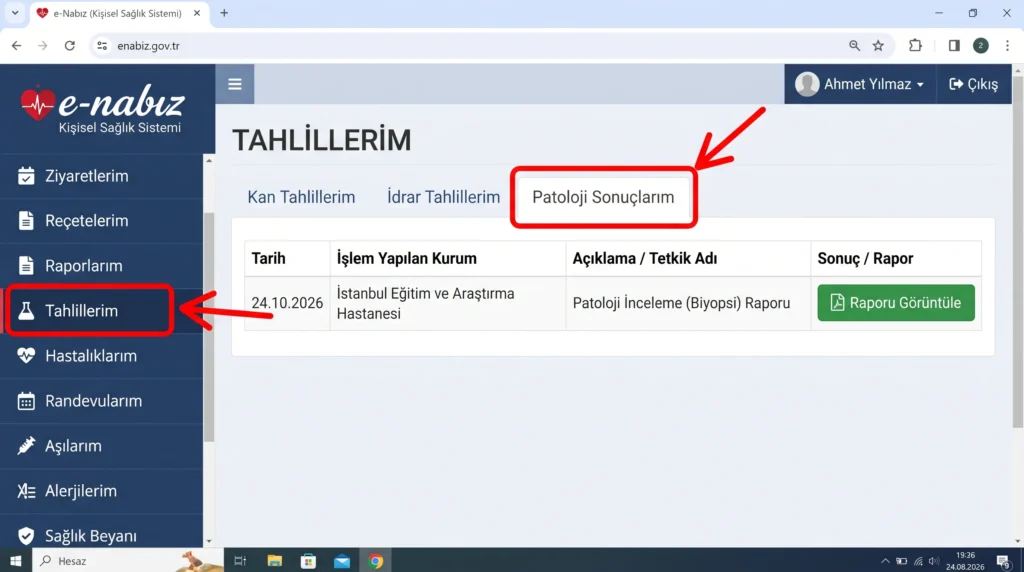Reload the enabiz.gov.tr page
Viewport: 1024px width, 572px height.
tap(69, 46)
